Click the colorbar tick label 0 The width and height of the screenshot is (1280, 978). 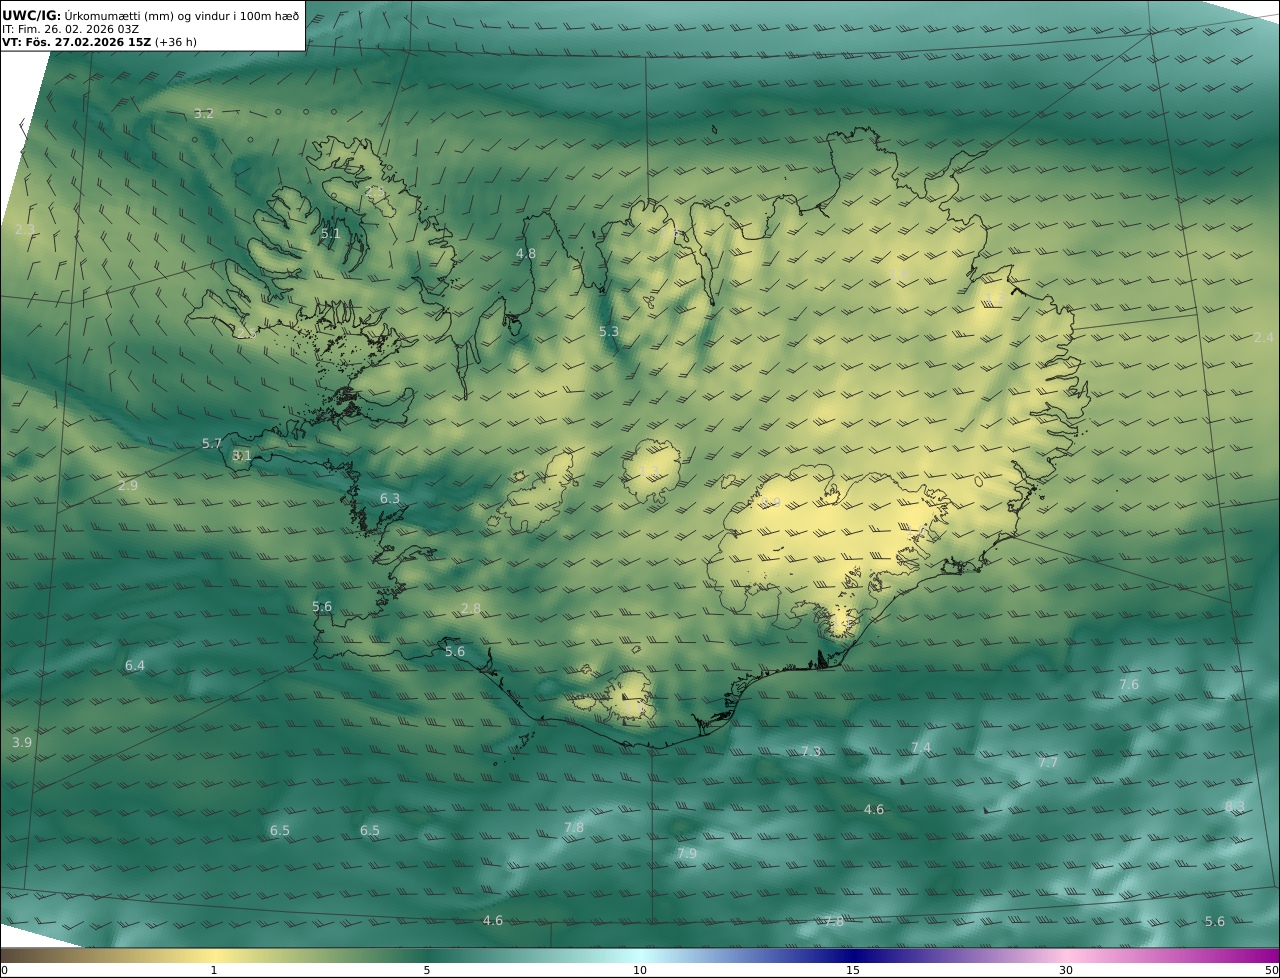click(x=4, y=971)
